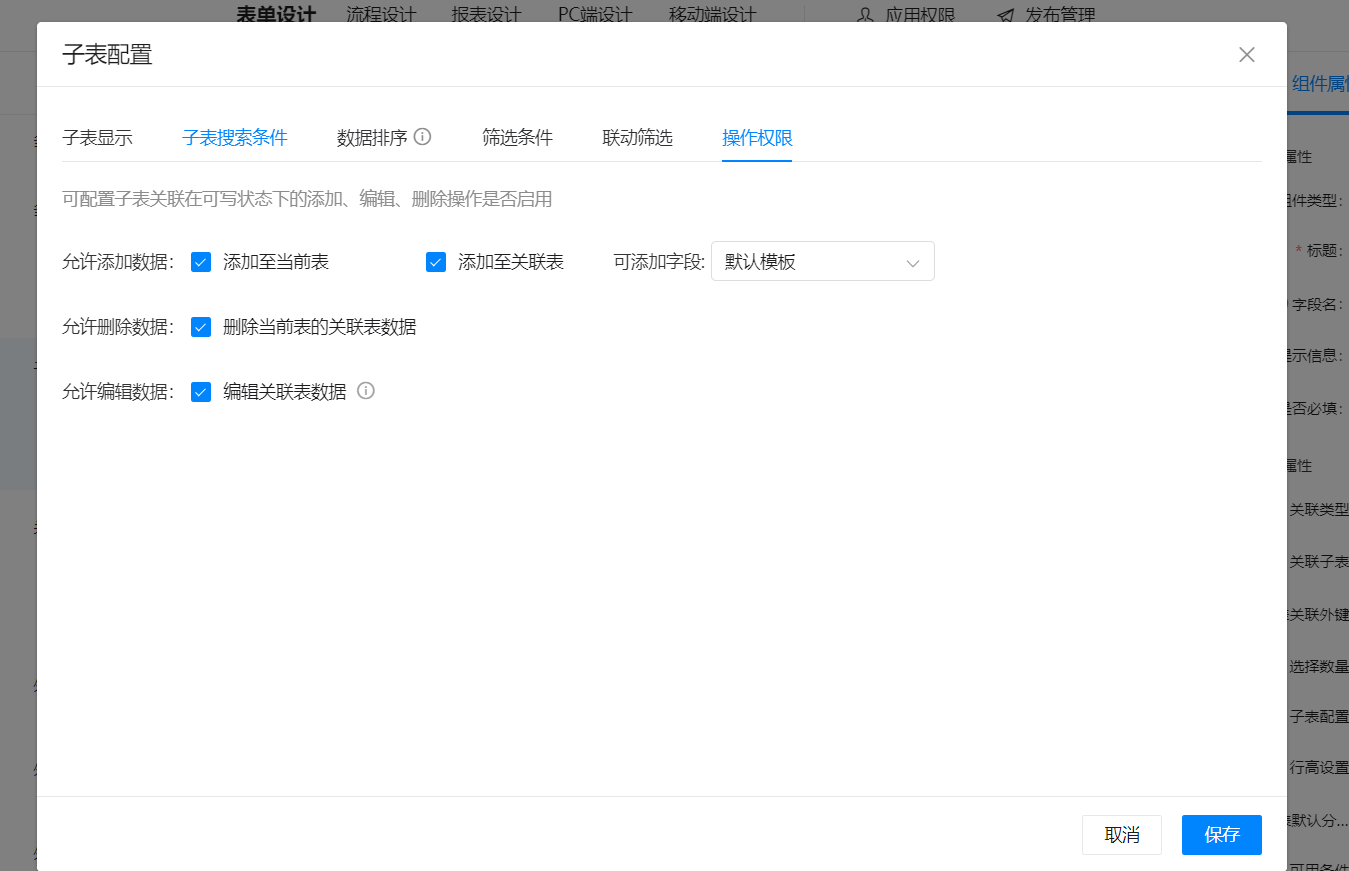
Task: Click 发布管理 text in background top bar
Action: (x=1060, y=15)
